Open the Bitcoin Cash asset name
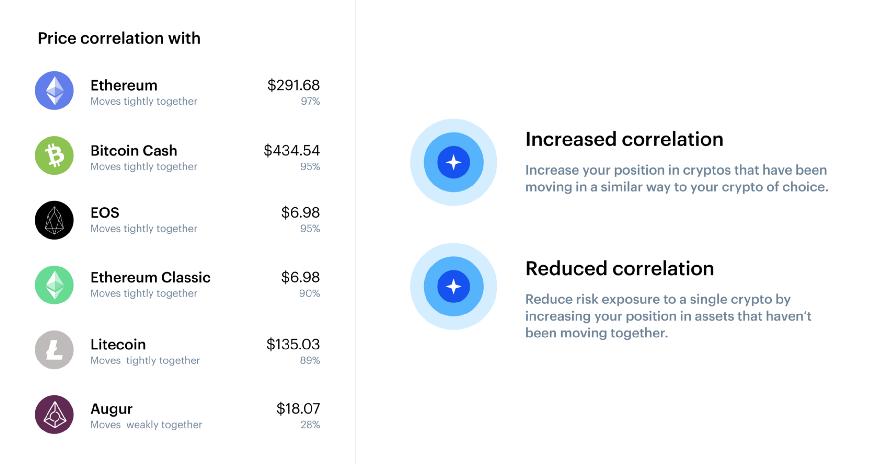The height and width of the screenshot is (464, 875). point(134,151)
